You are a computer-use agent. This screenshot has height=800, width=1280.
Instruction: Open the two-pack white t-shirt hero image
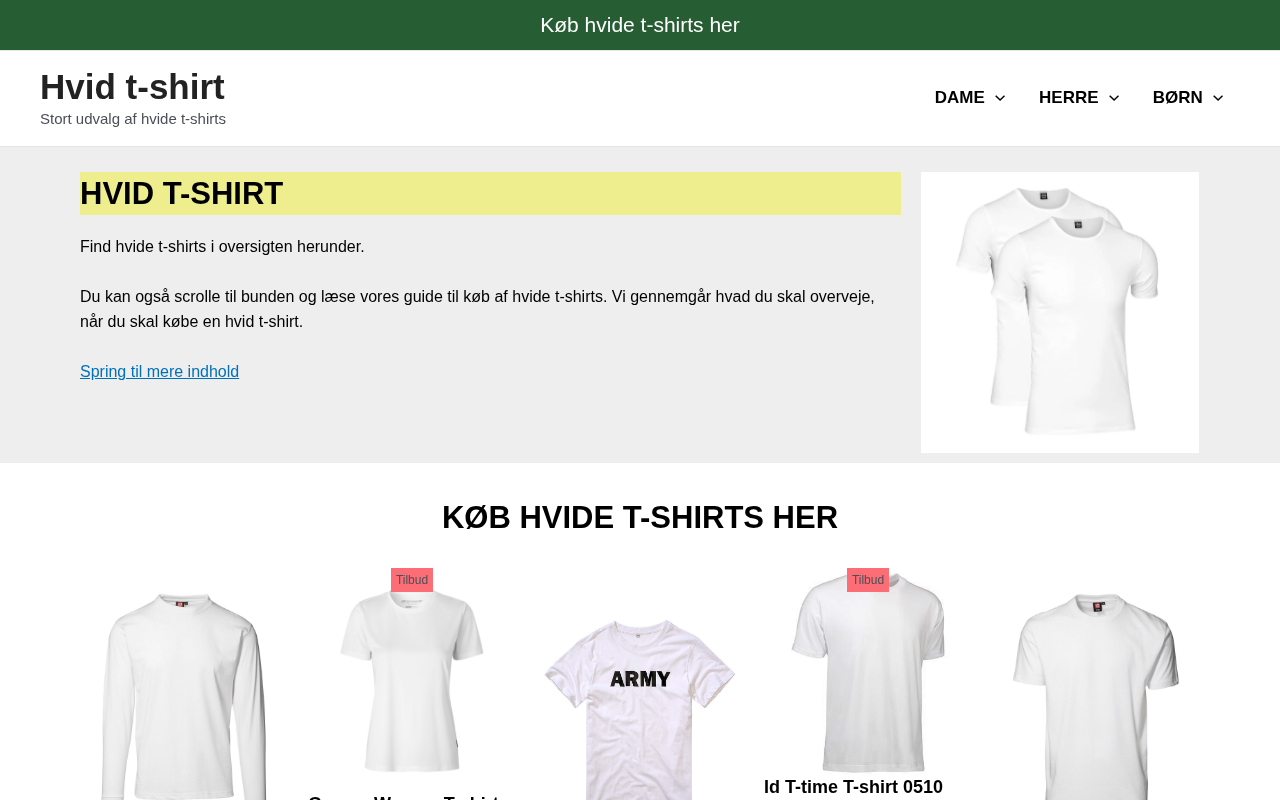1060,312
